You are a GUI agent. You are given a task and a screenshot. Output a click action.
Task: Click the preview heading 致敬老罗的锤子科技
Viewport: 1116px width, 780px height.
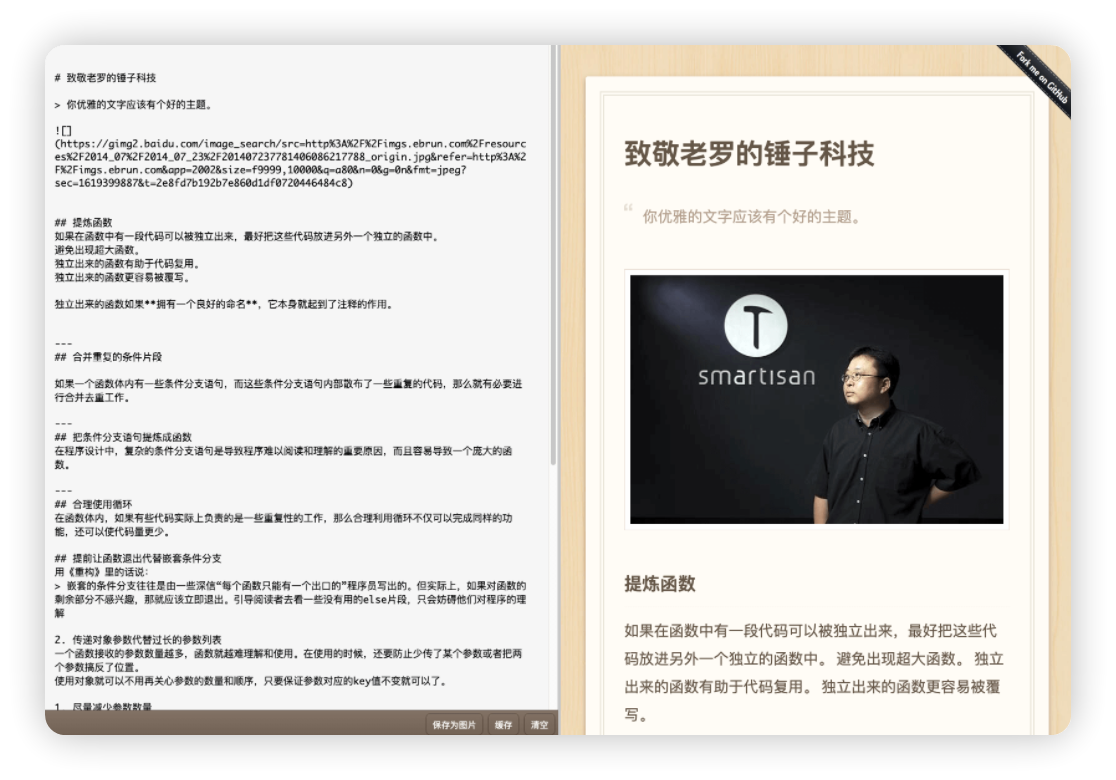point(749,153)
